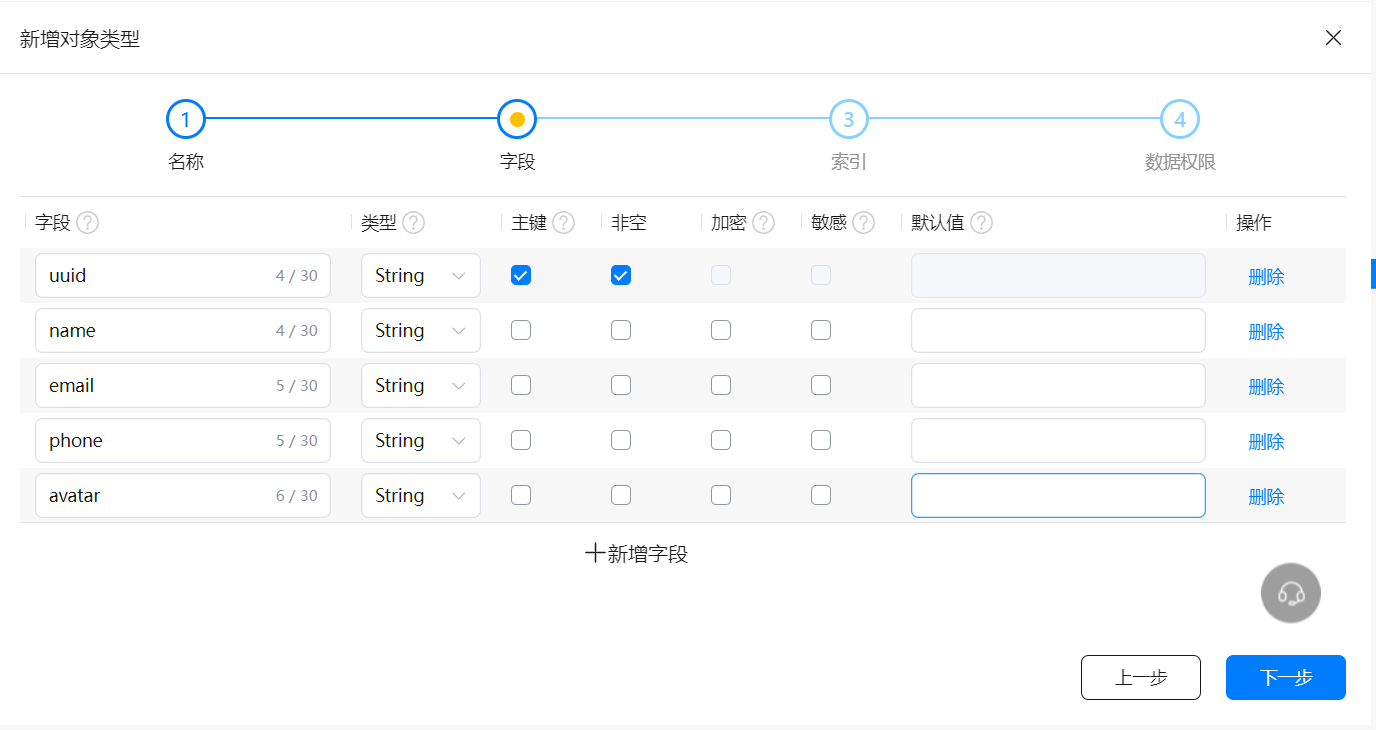
Task: Proceed with 下一步 button
Action: pos(1286,677)
